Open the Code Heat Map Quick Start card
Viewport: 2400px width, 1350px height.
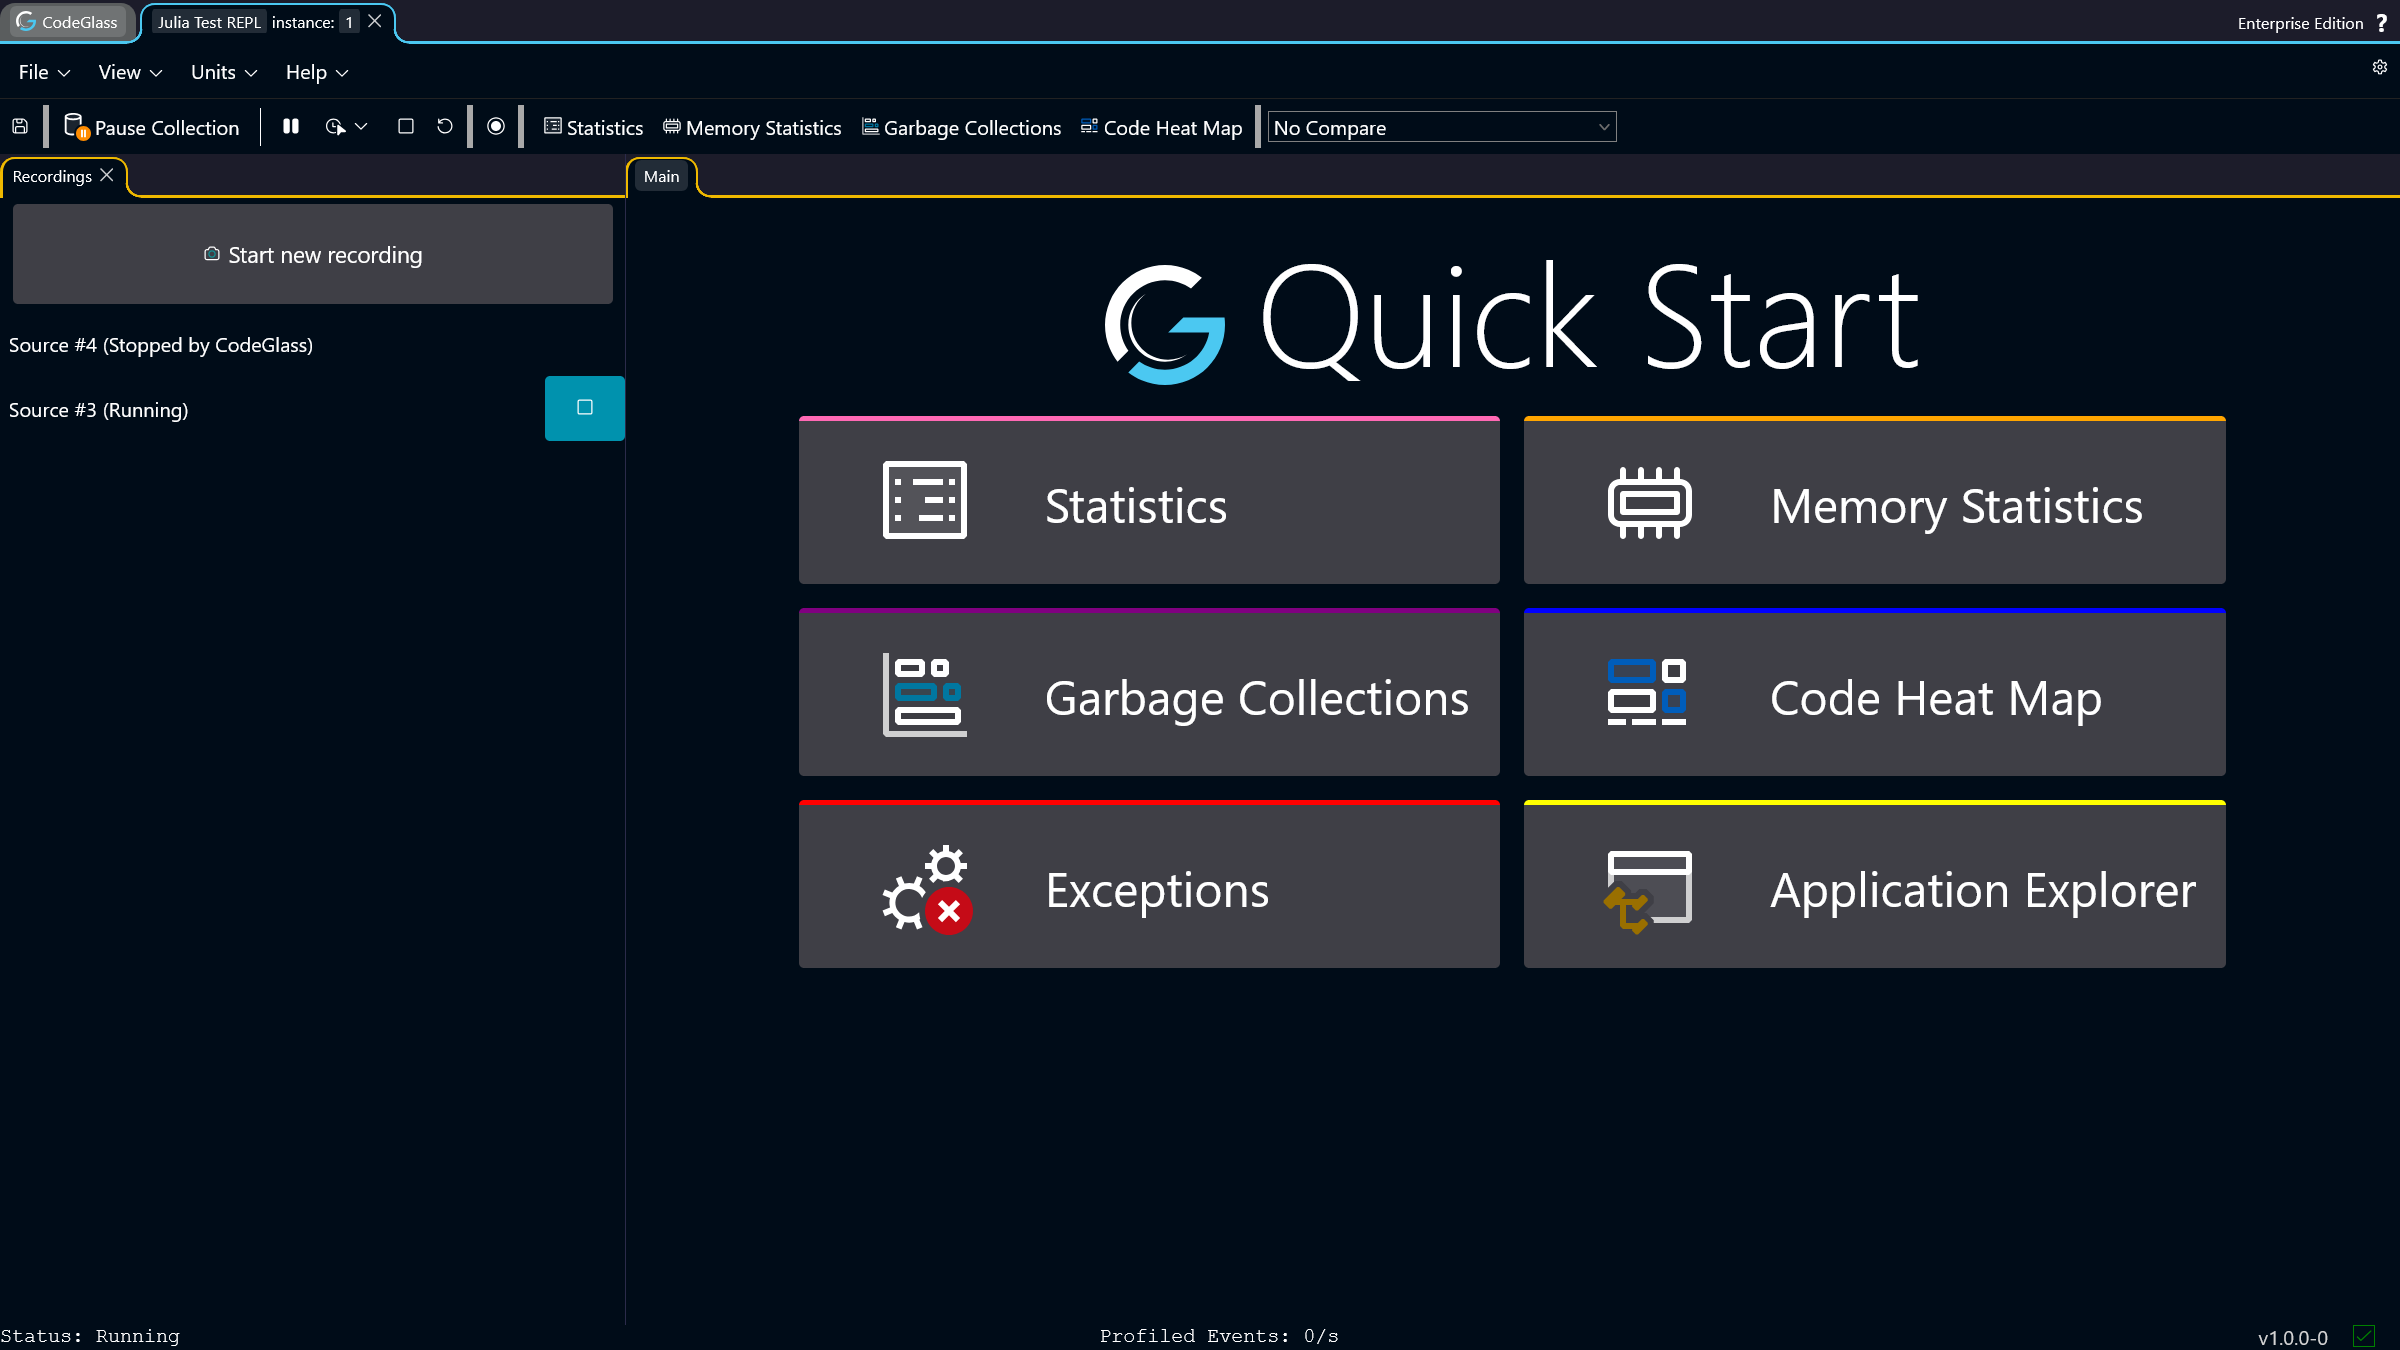tap(1874, 692)
